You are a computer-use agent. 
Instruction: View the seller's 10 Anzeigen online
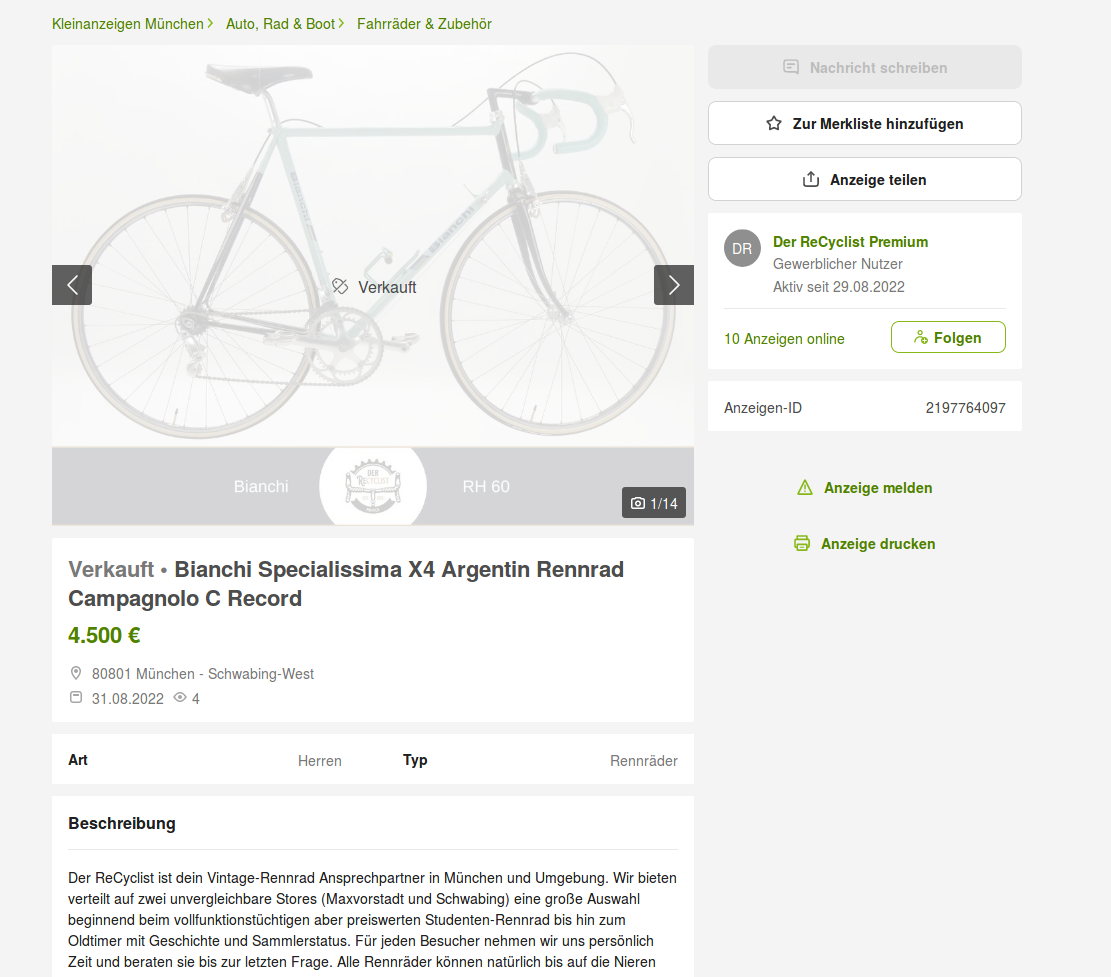[784, 339]
